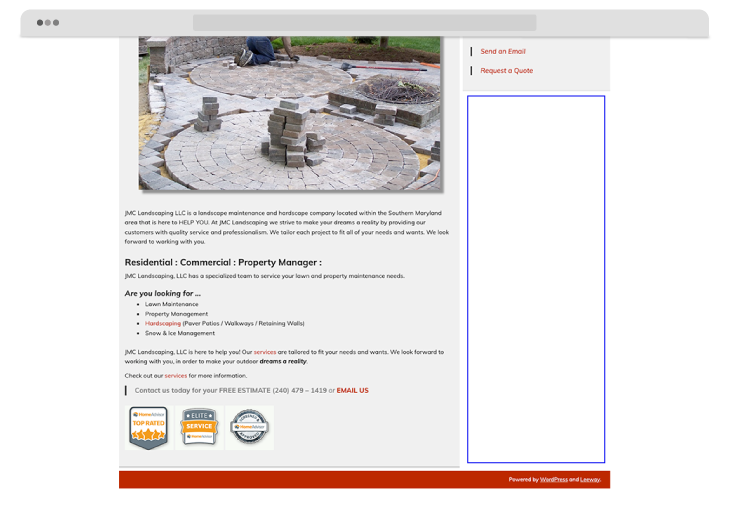Viewport: 729px width, 507px height.
Task: Click the second browser window dot button
Action: 48,22
